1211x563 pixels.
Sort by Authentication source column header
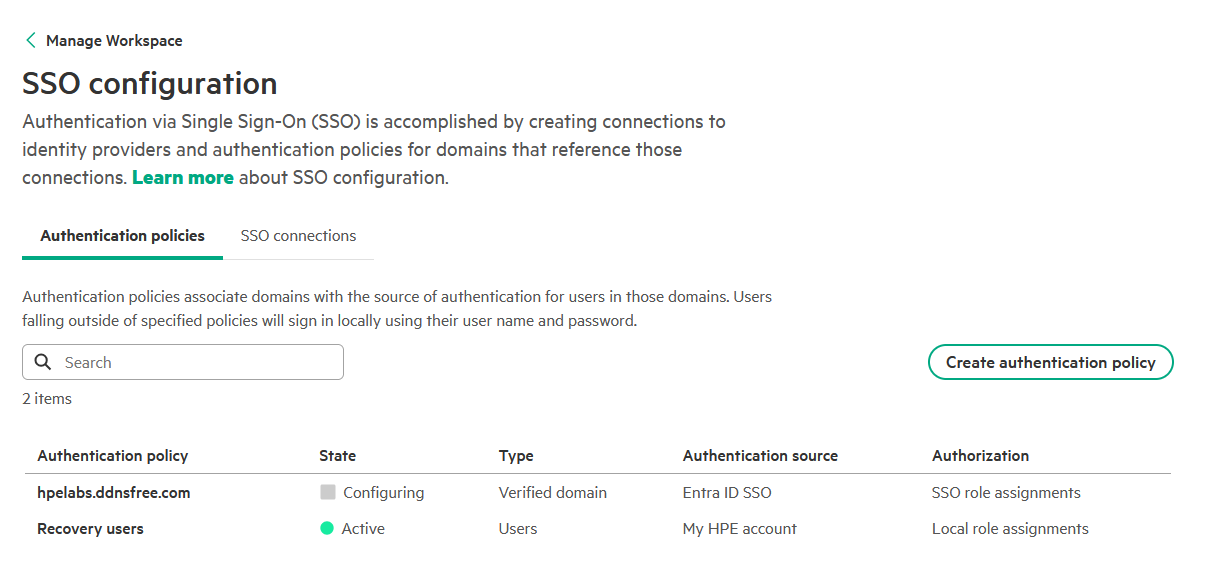[760, 455]
